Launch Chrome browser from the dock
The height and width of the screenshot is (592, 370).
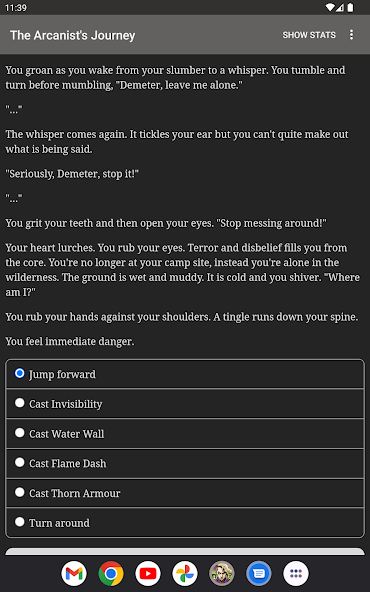click(x=111, y=574)
